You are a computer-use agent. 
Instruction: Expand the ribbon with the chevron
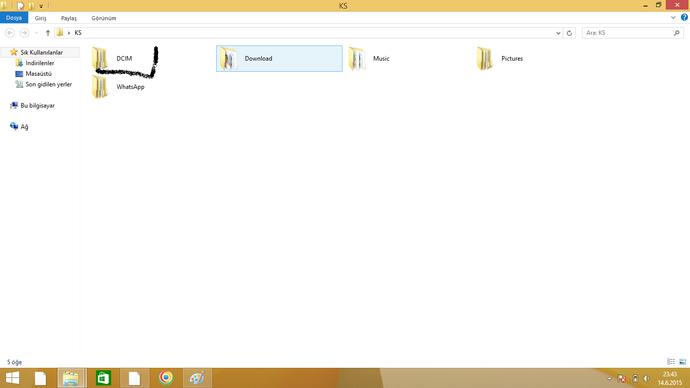pos(673,18)
